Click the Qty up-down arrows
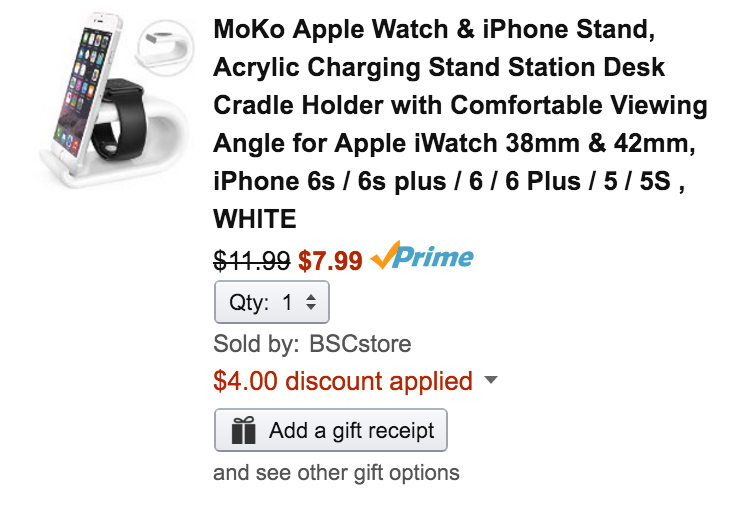The width and height of the screenshot is (742, 508). 311,302
